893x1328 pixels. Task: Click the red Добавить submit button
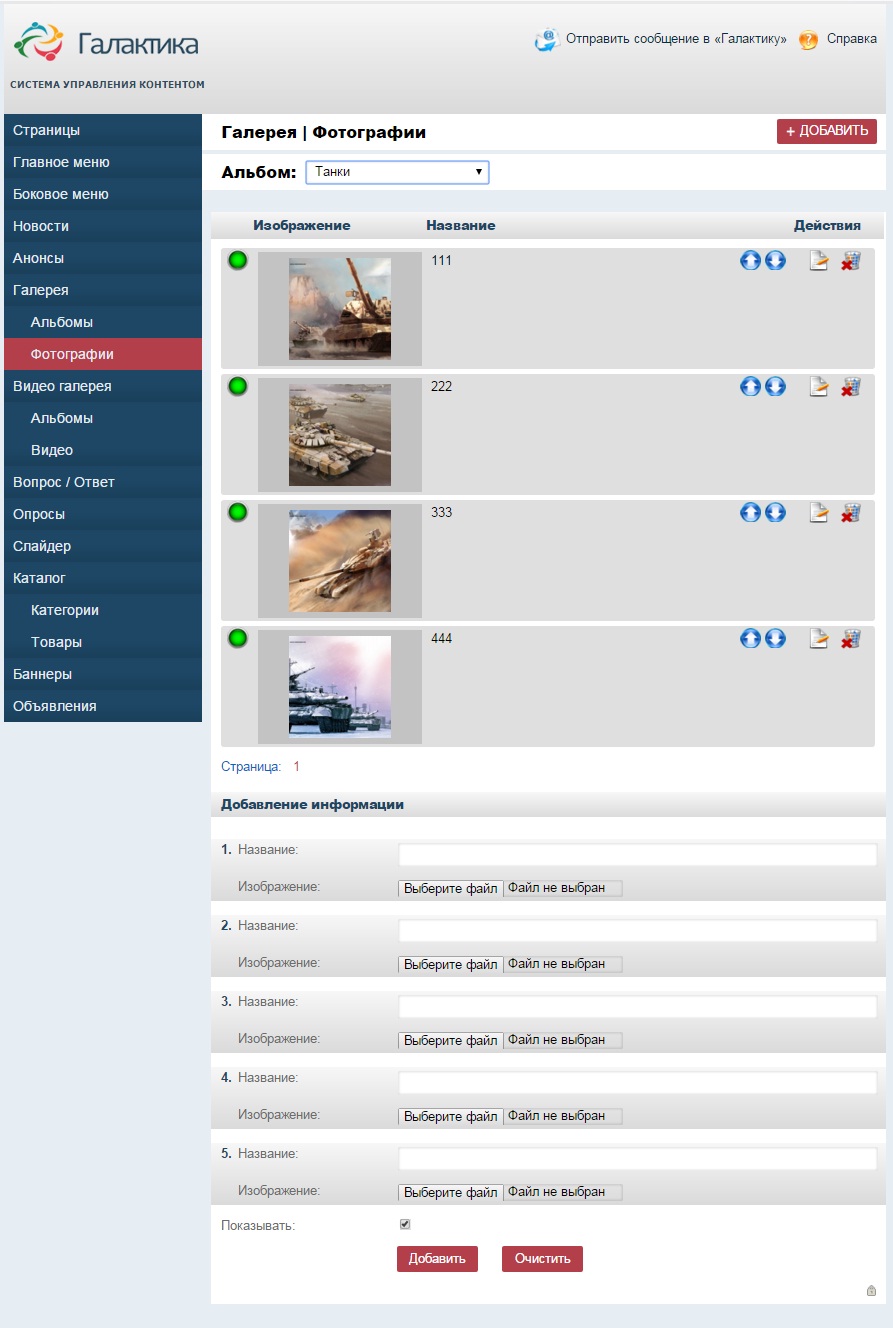point(437,1259)
